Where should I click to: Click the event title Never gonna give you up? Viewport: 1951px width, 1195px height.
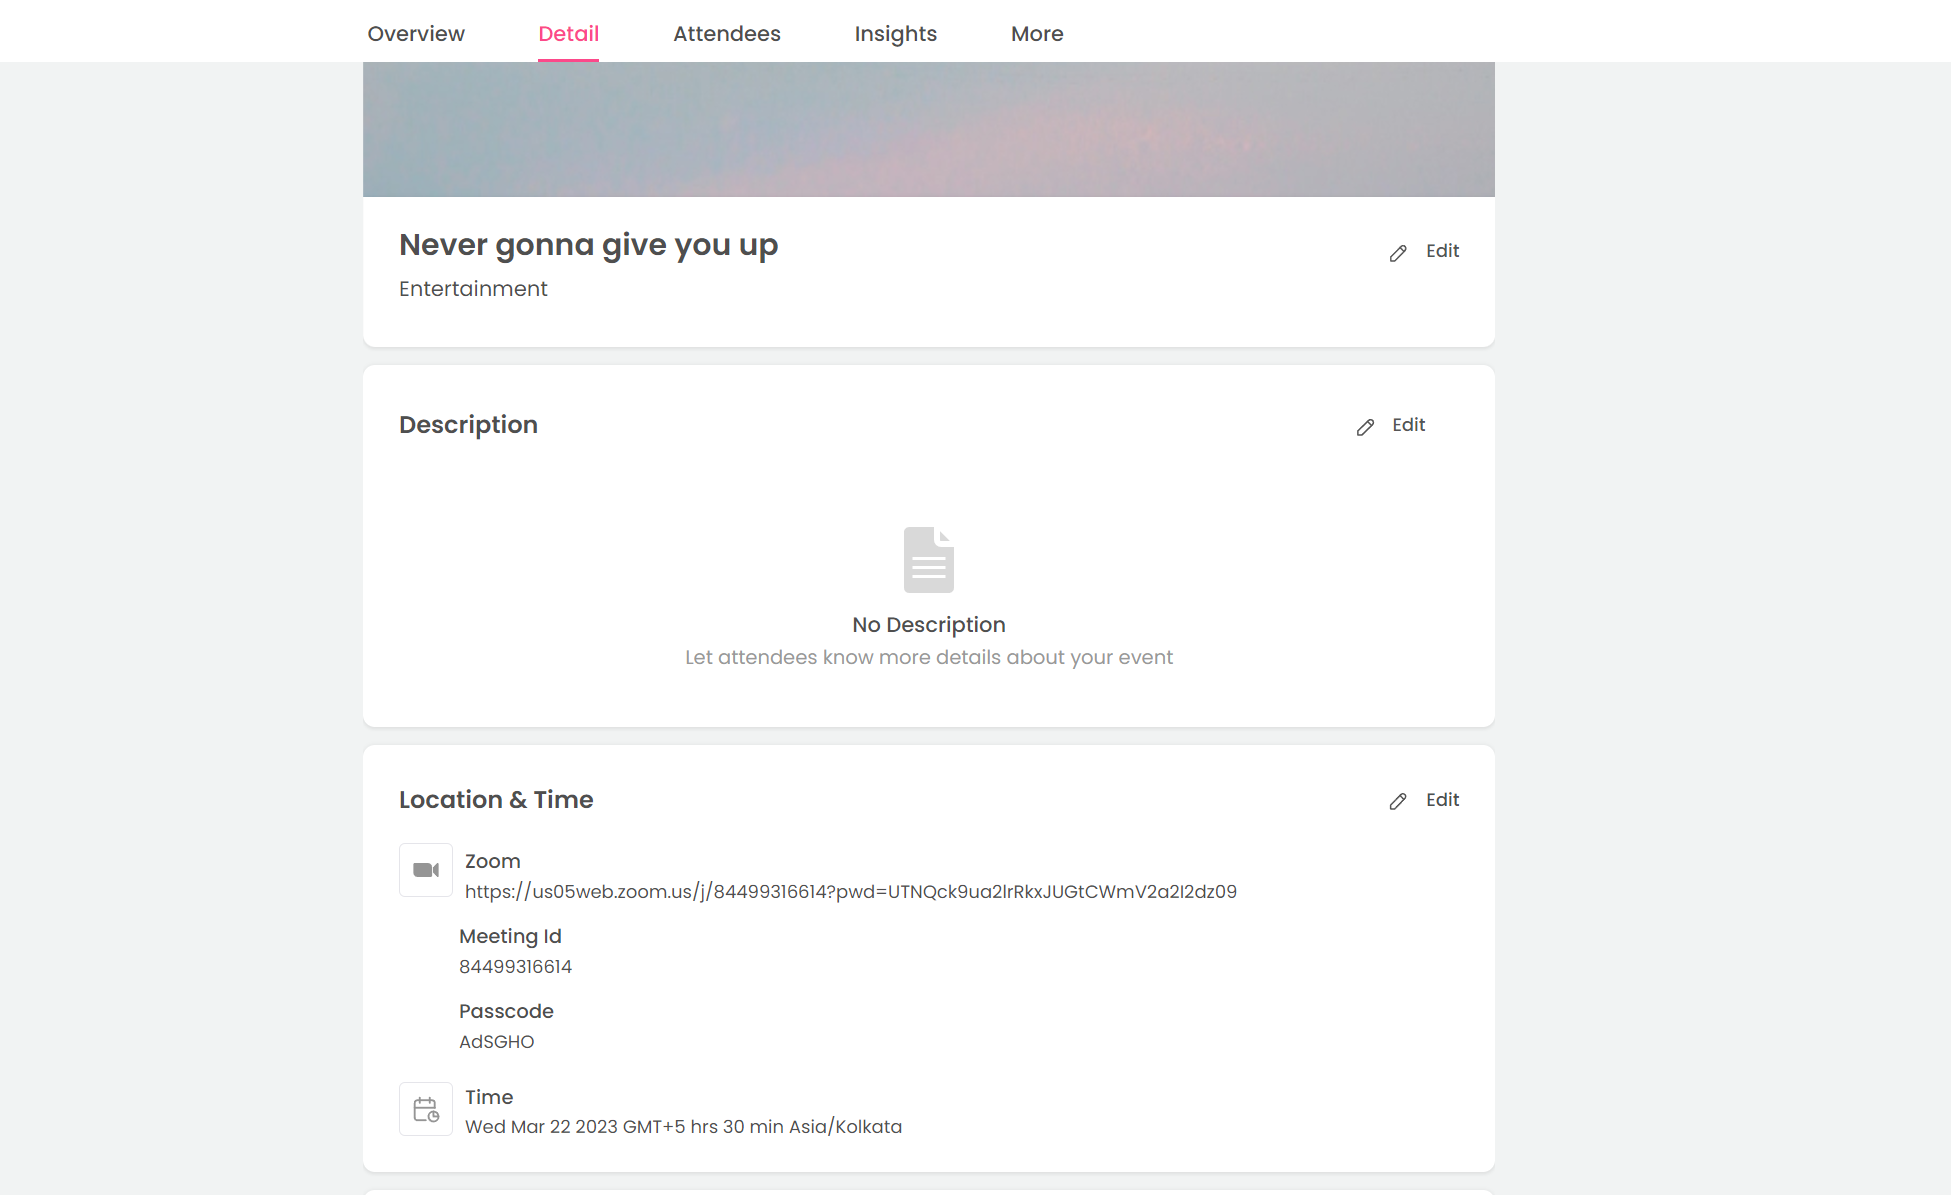(588, 244)
